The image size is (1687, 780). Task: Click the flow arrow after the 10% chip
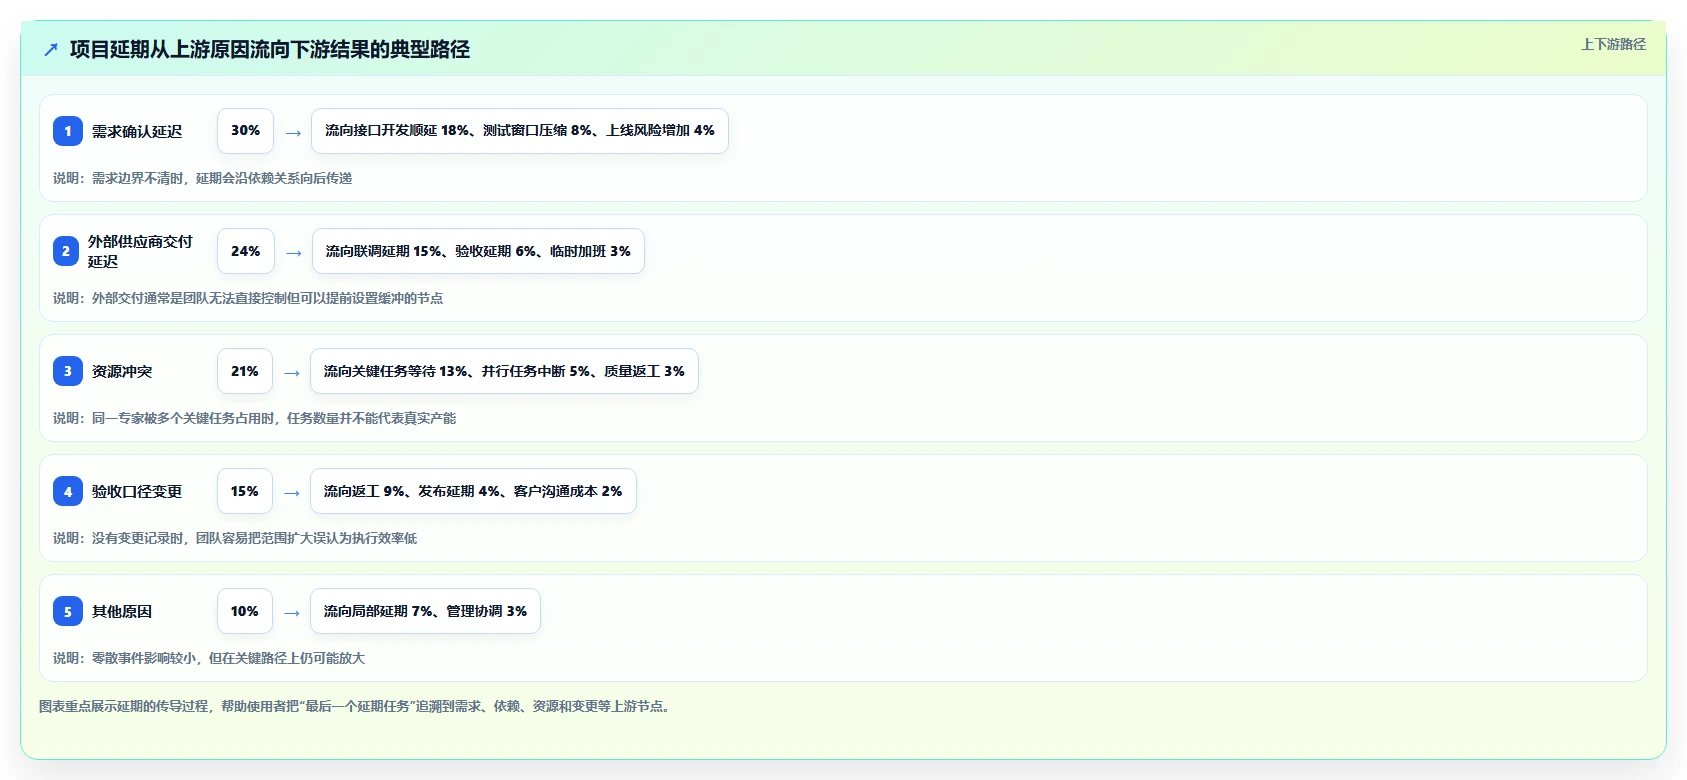click(x=292, y=612)
